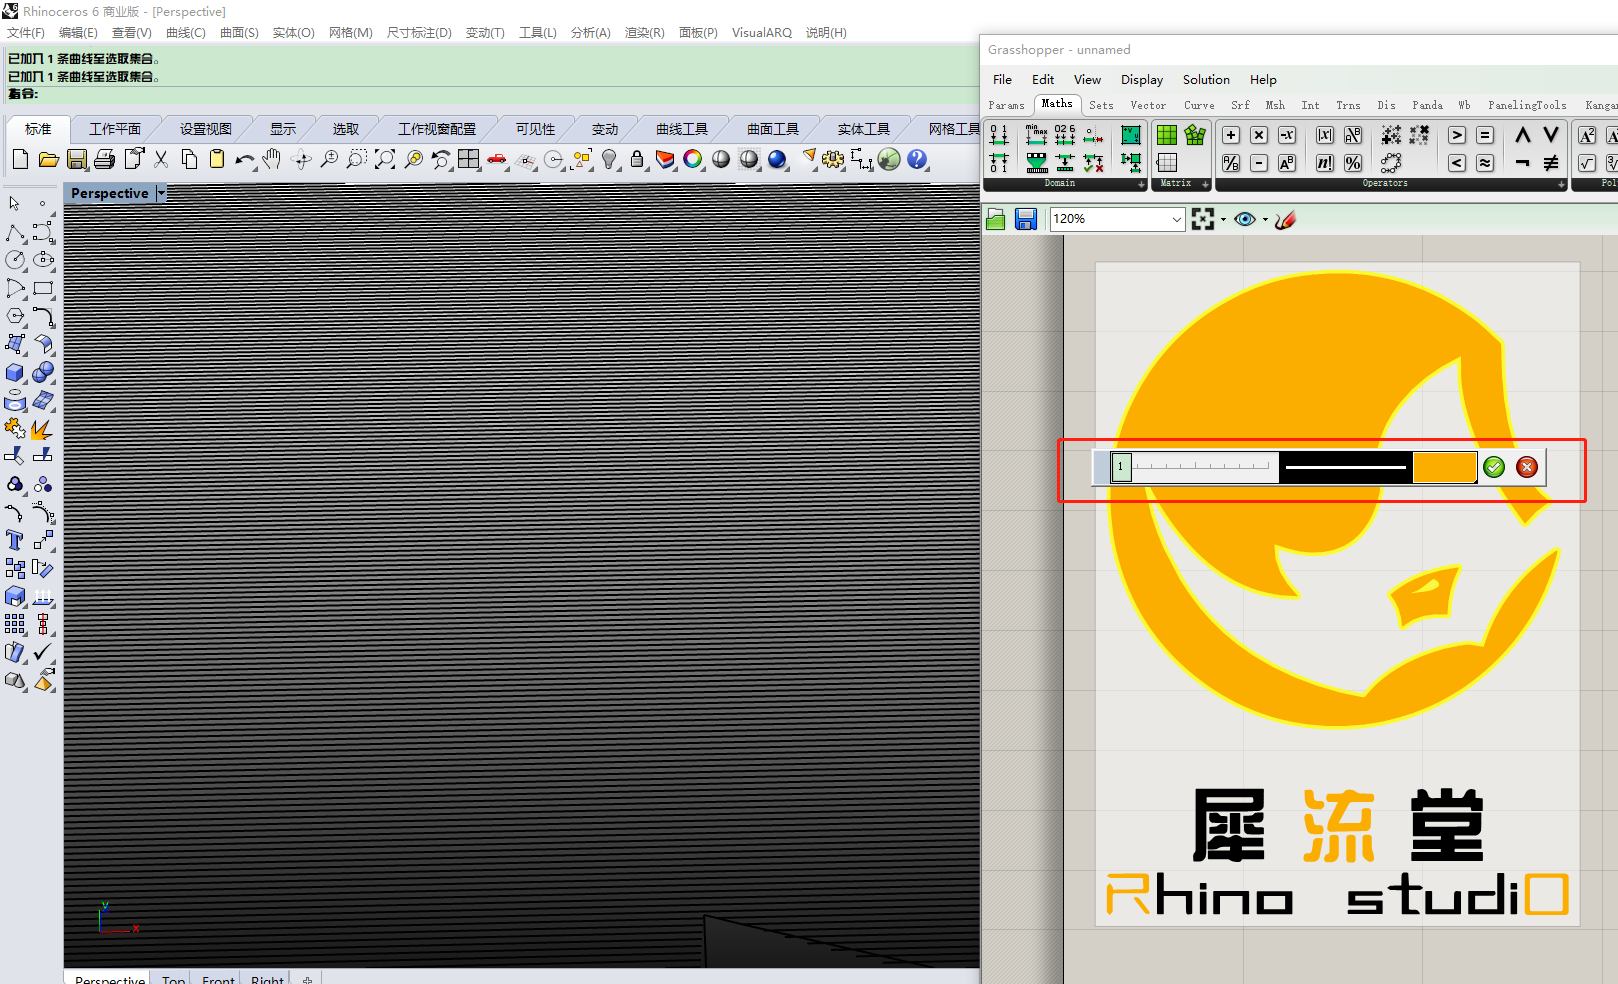Add the Addition operator component
Viewport: 1618px width, 984px height.
click(x=1231, y=135)
